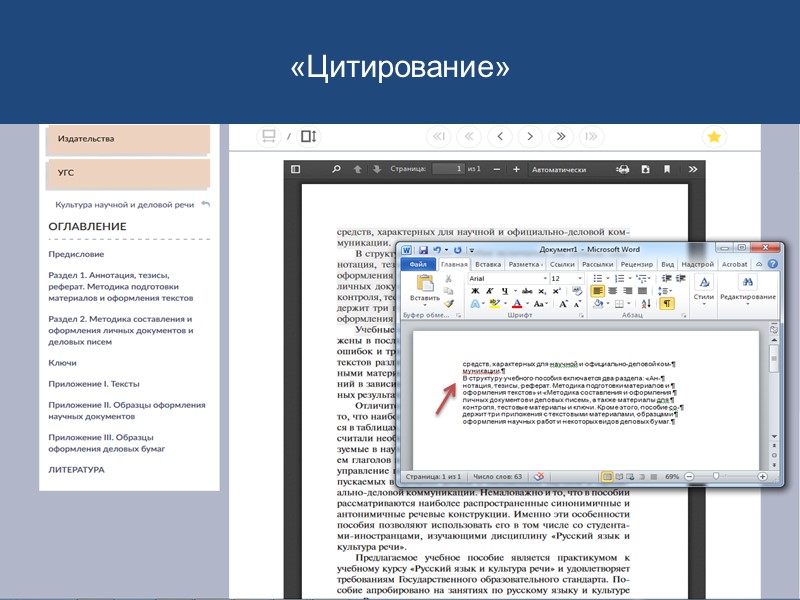Switch to Вид ribbon tab
The image size is (800, 600).
pos(667,264)
